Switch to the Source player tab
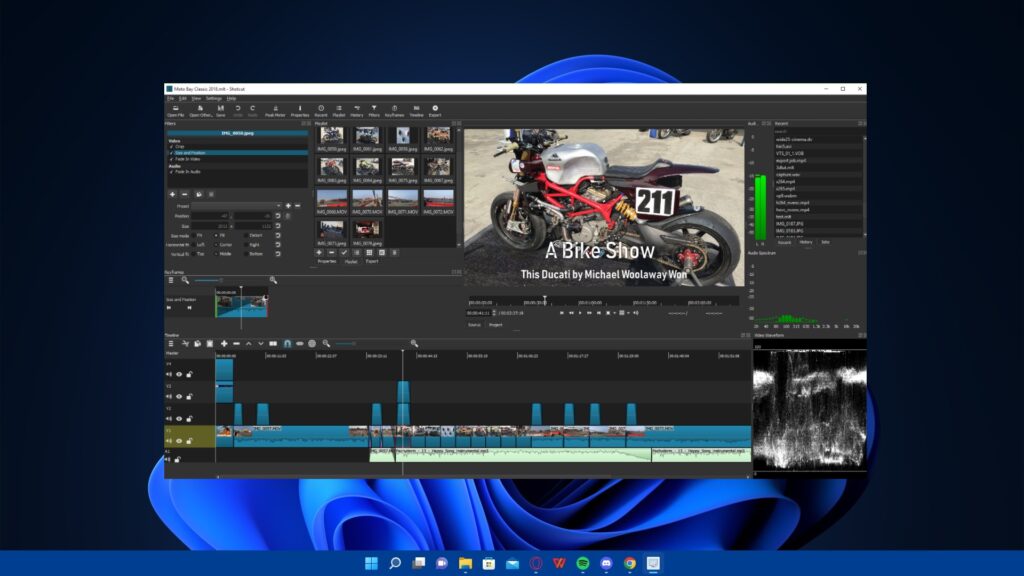Viewport: 1024px width, 576px height. tap(474, 325)
